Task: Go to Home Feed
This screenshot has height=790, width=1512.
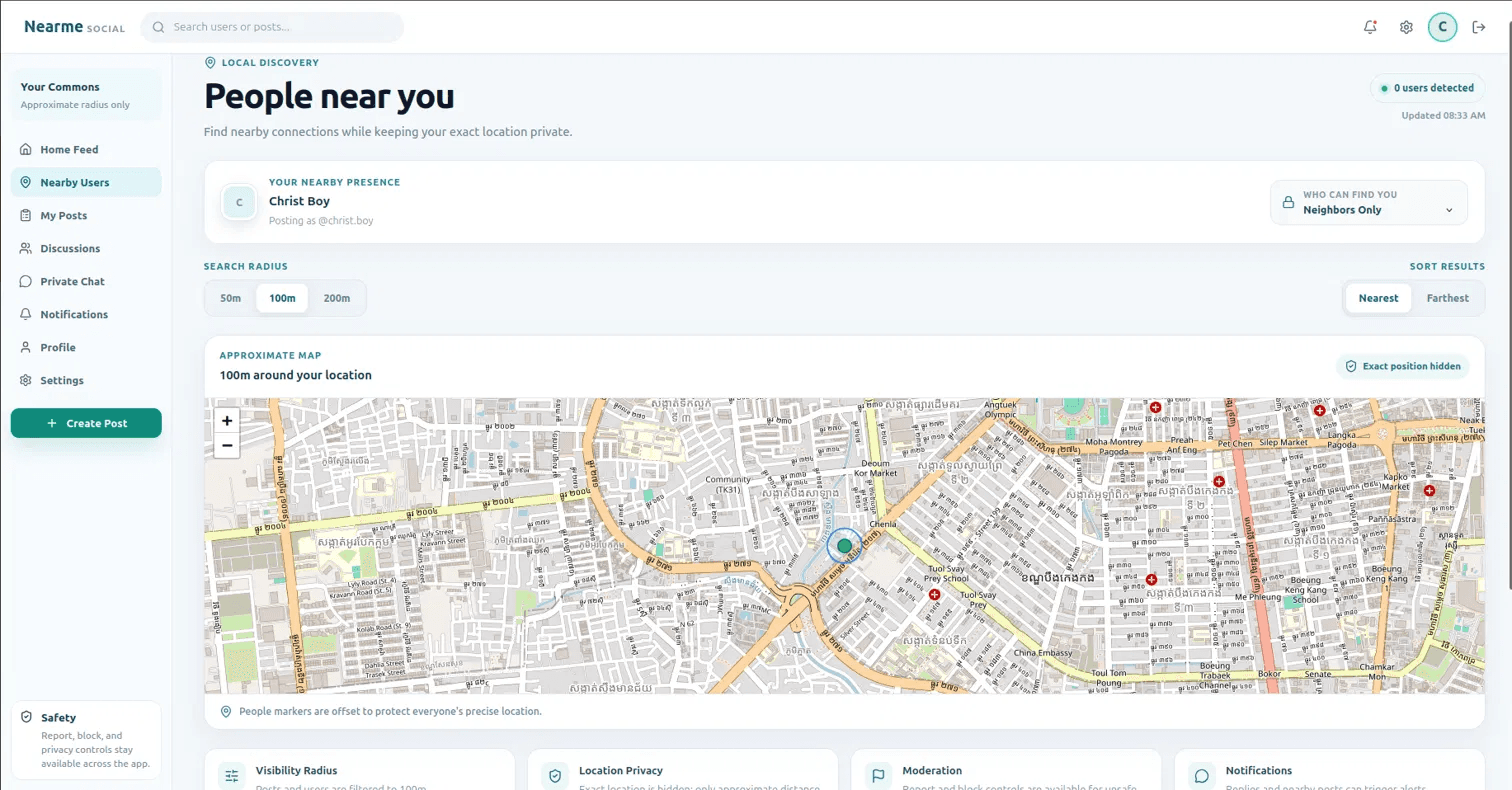Action: coord(86,149)
